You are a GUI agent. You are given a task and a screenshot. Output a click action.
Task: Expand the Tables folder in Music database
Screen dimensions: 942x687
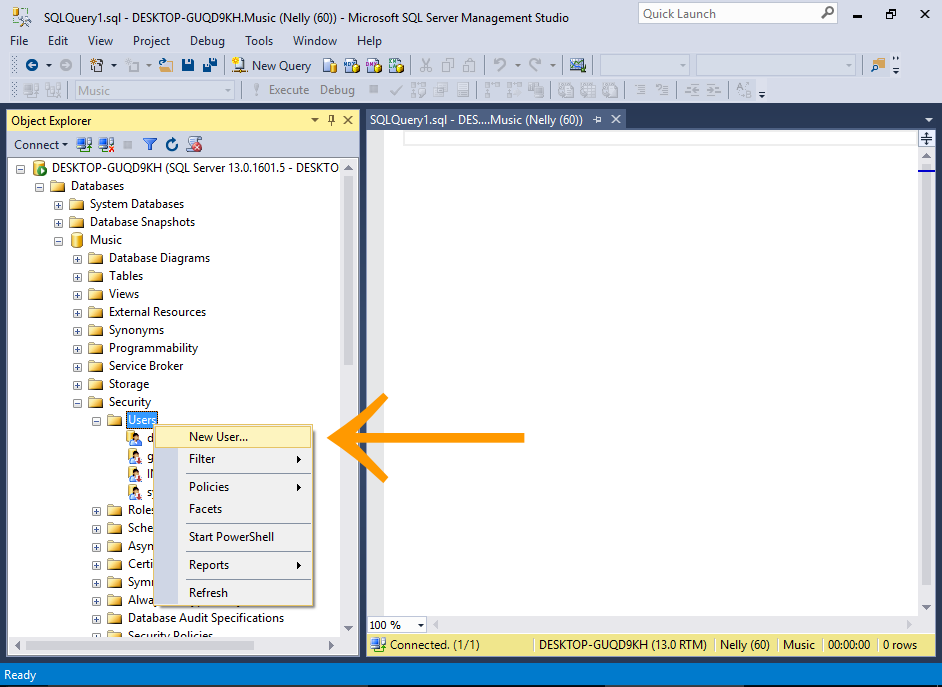point(78,276)
